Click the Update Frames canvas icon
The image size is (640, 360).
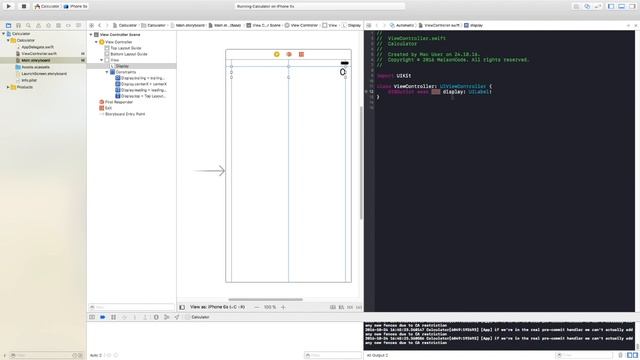tap(333, 307)
